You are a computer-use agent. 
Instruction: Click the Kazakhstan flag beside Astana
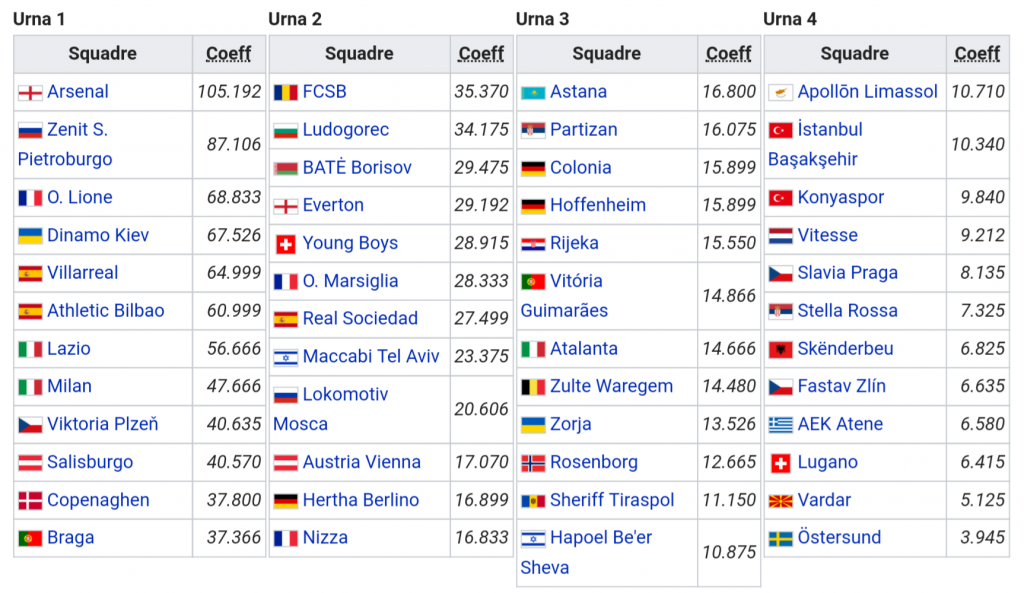[533, 92]
